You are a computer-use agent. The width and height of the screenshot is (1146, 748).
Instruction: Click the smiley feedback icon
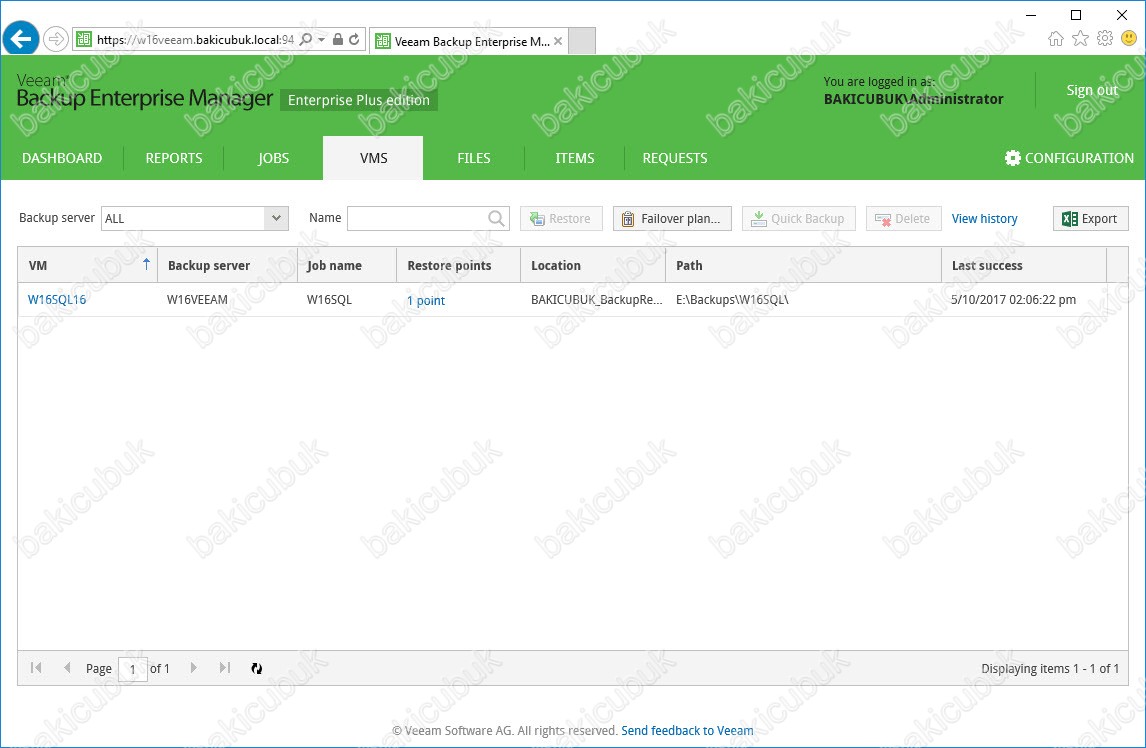click(x=1129, y=38)
